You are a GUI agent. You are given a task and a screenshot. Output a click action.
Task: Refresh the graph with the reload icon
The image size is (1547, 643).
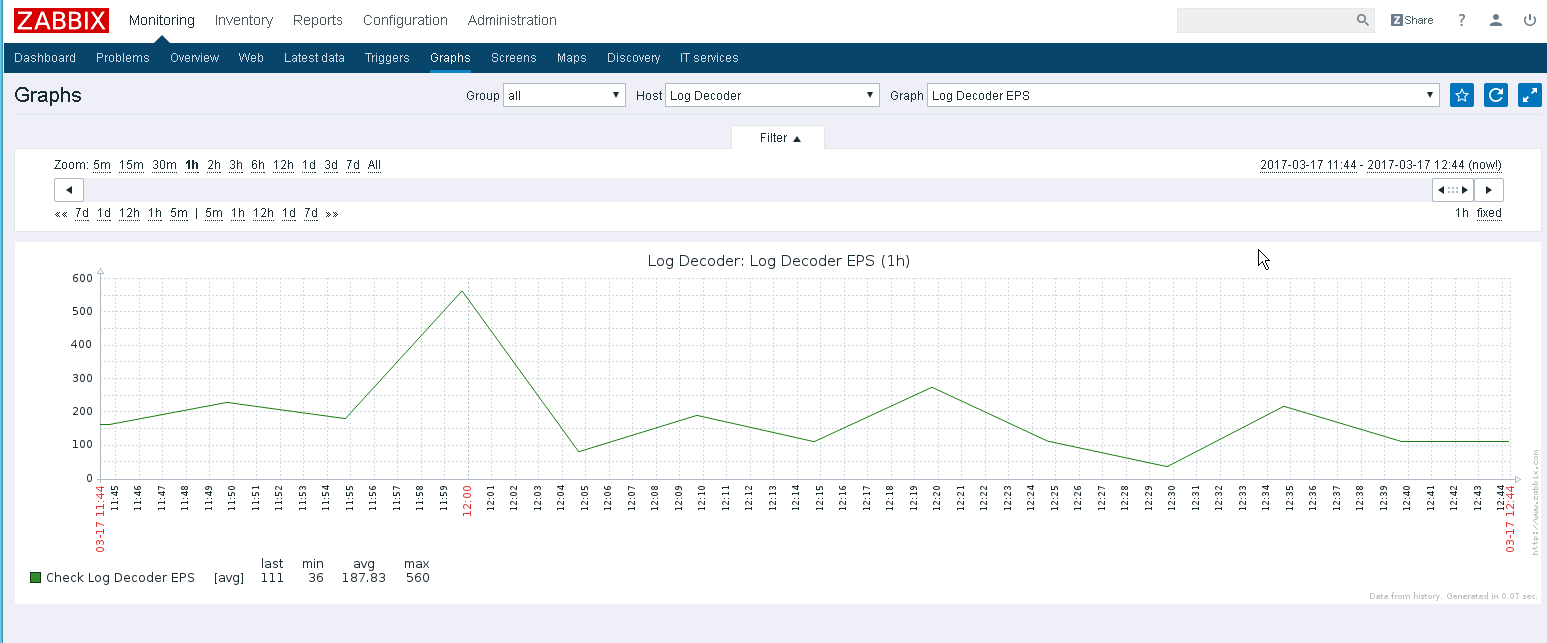(1496, 95)
